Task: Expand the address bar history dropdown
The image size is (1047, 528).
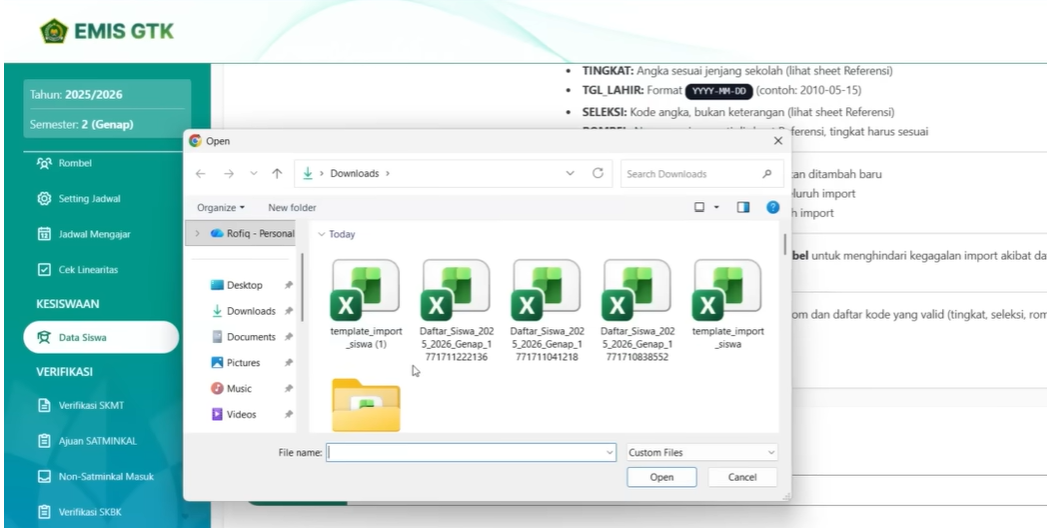Action: pos(570,173)
